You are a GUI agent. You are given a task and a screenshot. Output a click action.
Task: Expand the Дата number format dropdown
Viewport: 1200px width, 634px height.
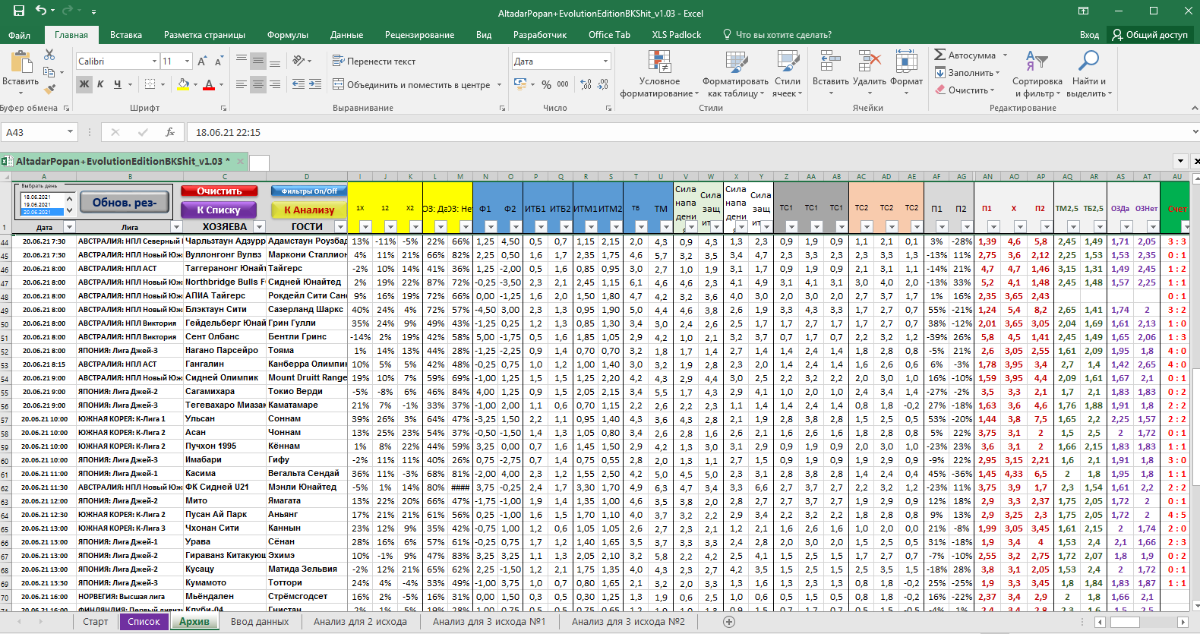[x=604, y=61]
